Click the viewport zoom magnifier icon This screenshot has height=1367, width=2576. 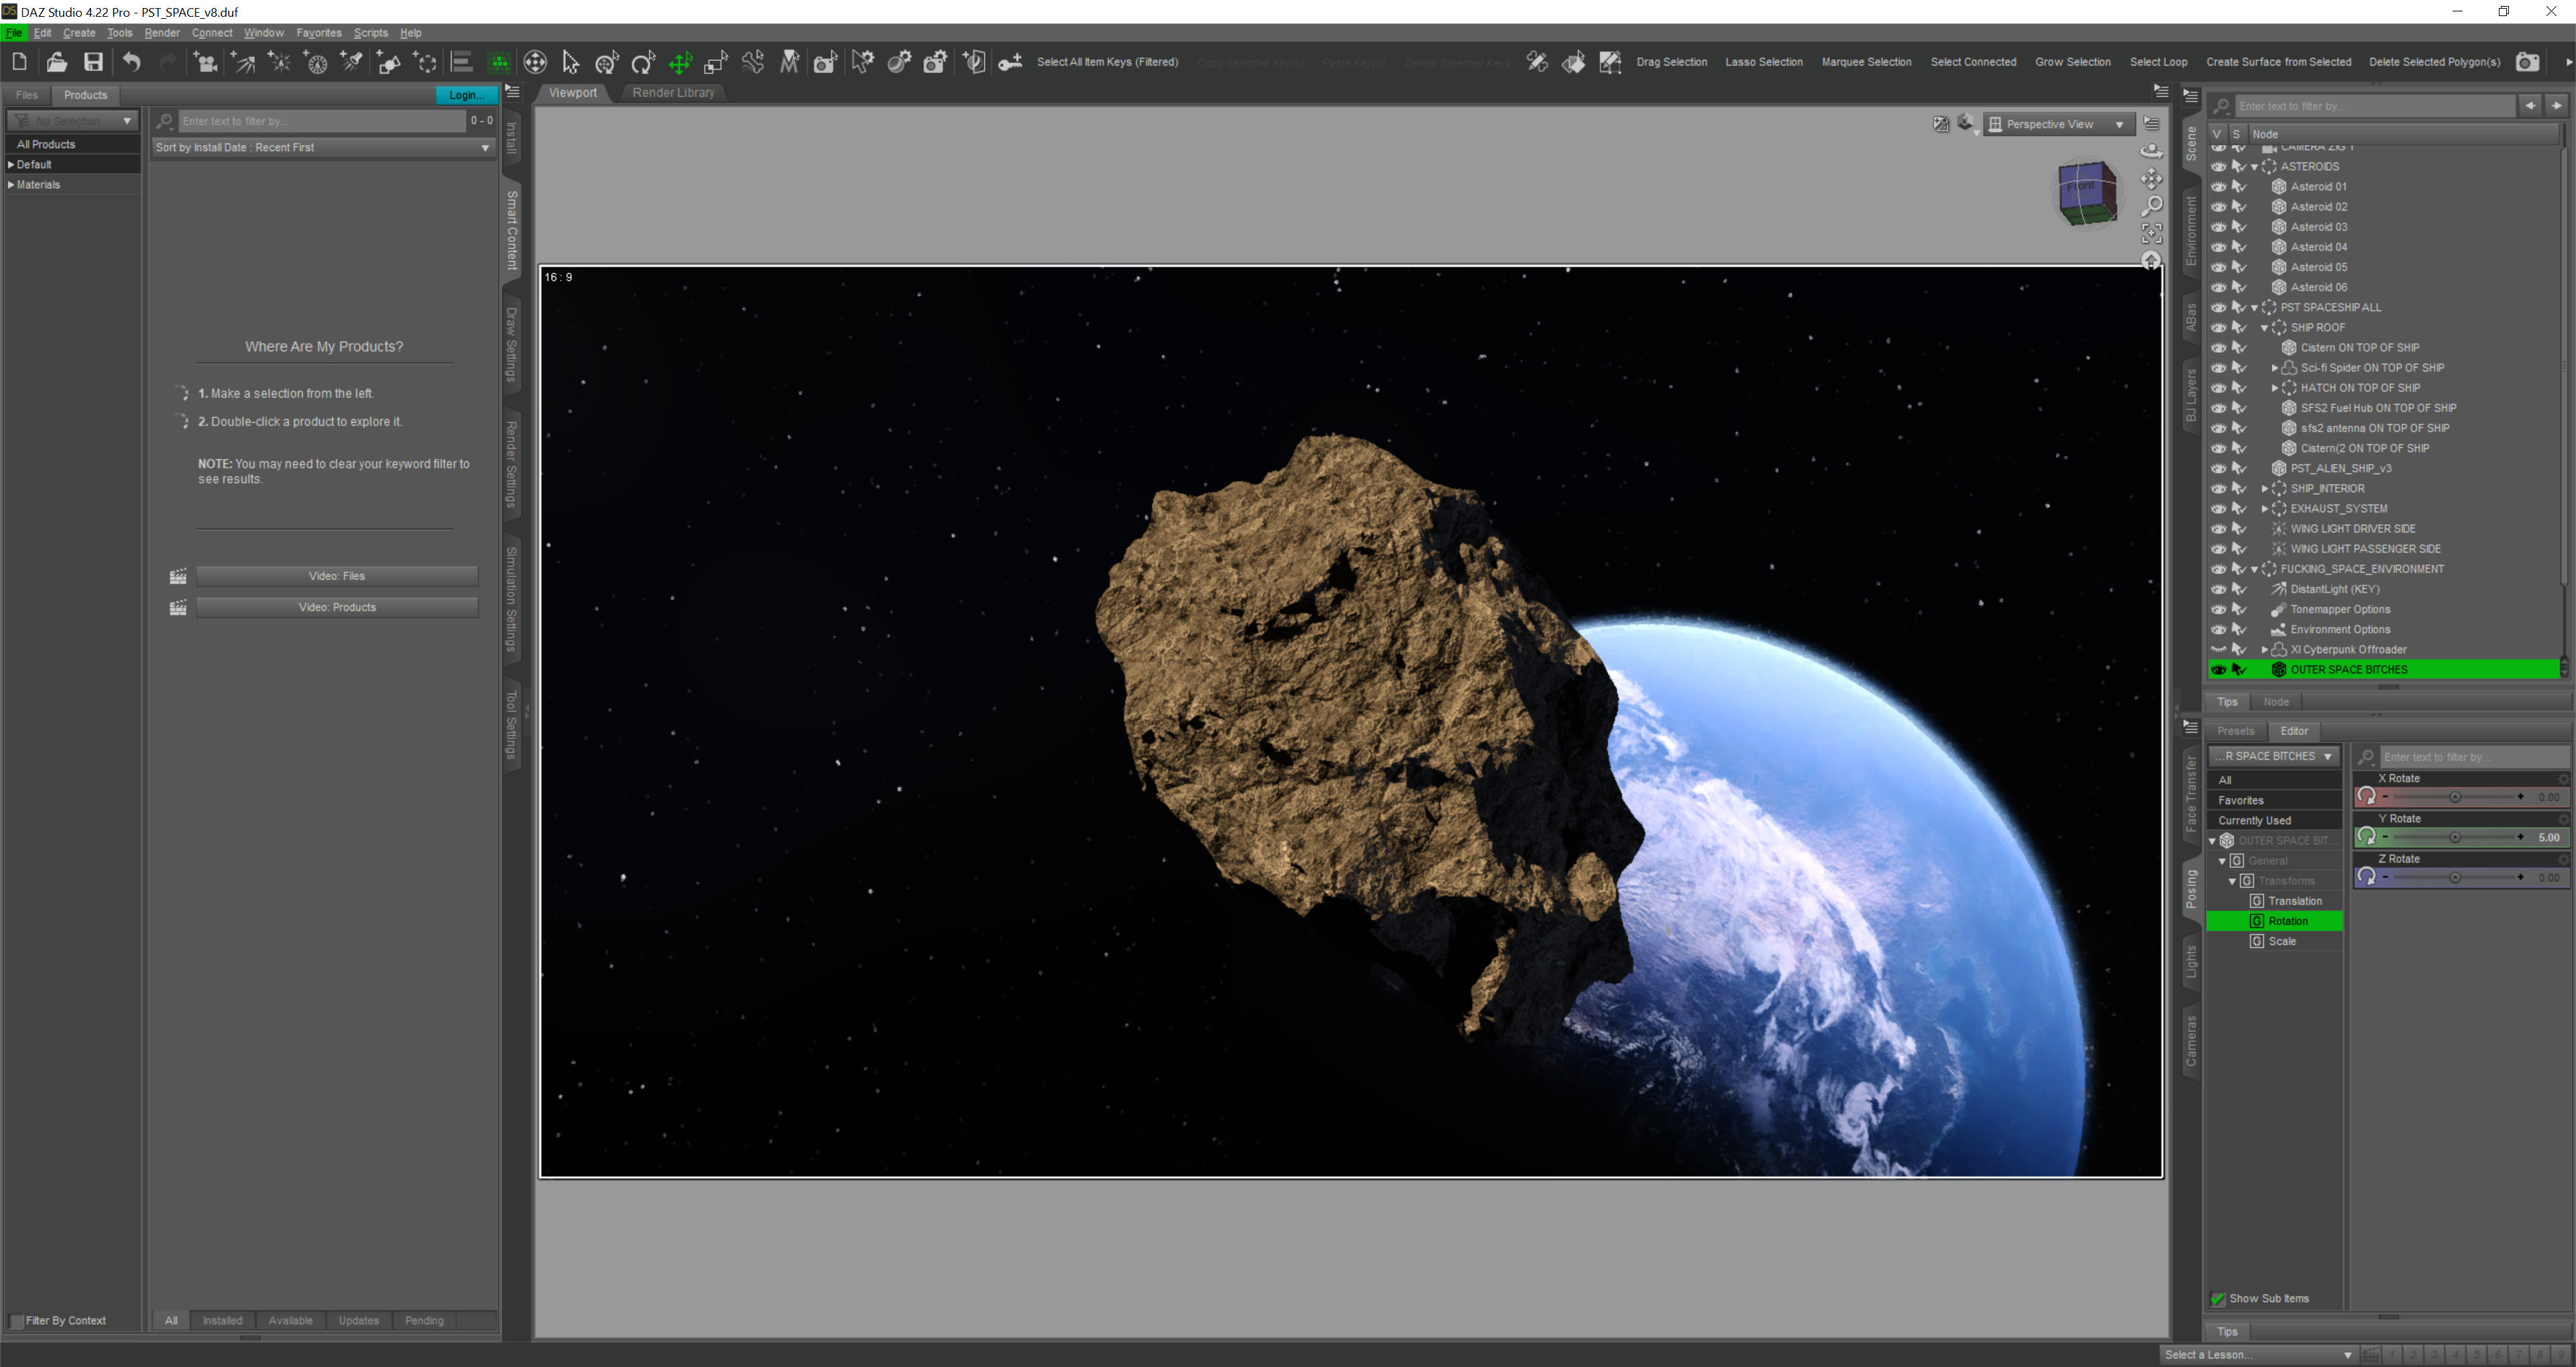point(2151,206)
